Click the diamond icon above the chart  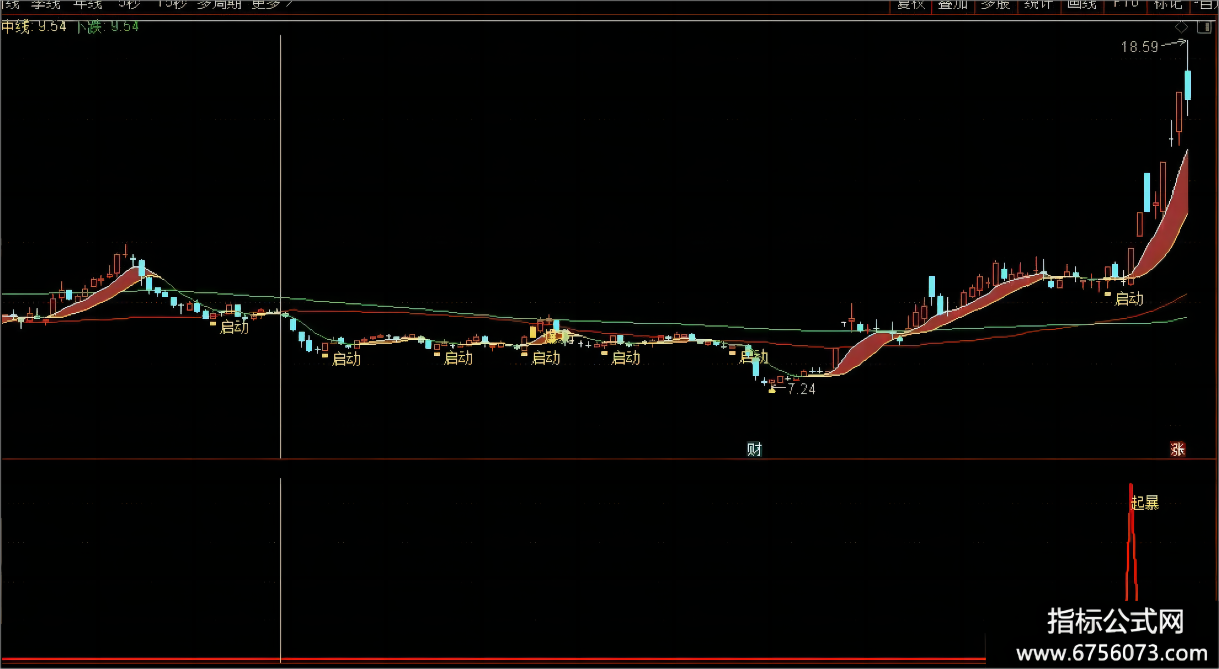[x=1181, y=28]
